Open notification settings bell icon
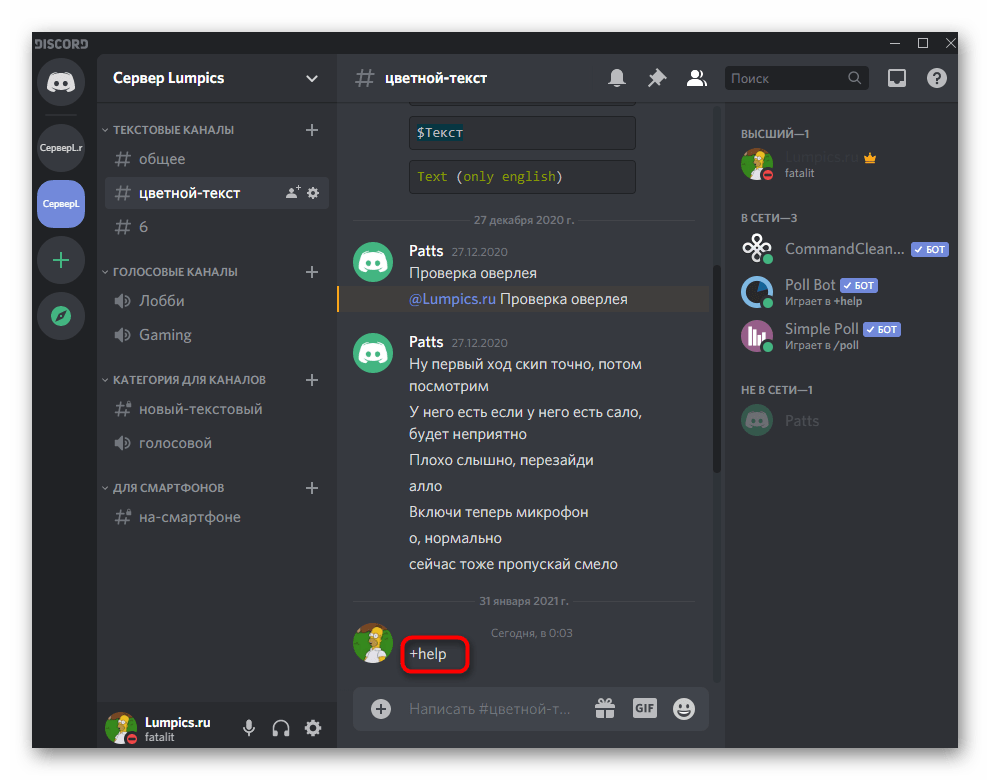The width and height of the screenshot is (990, 780). click(617, 78)
